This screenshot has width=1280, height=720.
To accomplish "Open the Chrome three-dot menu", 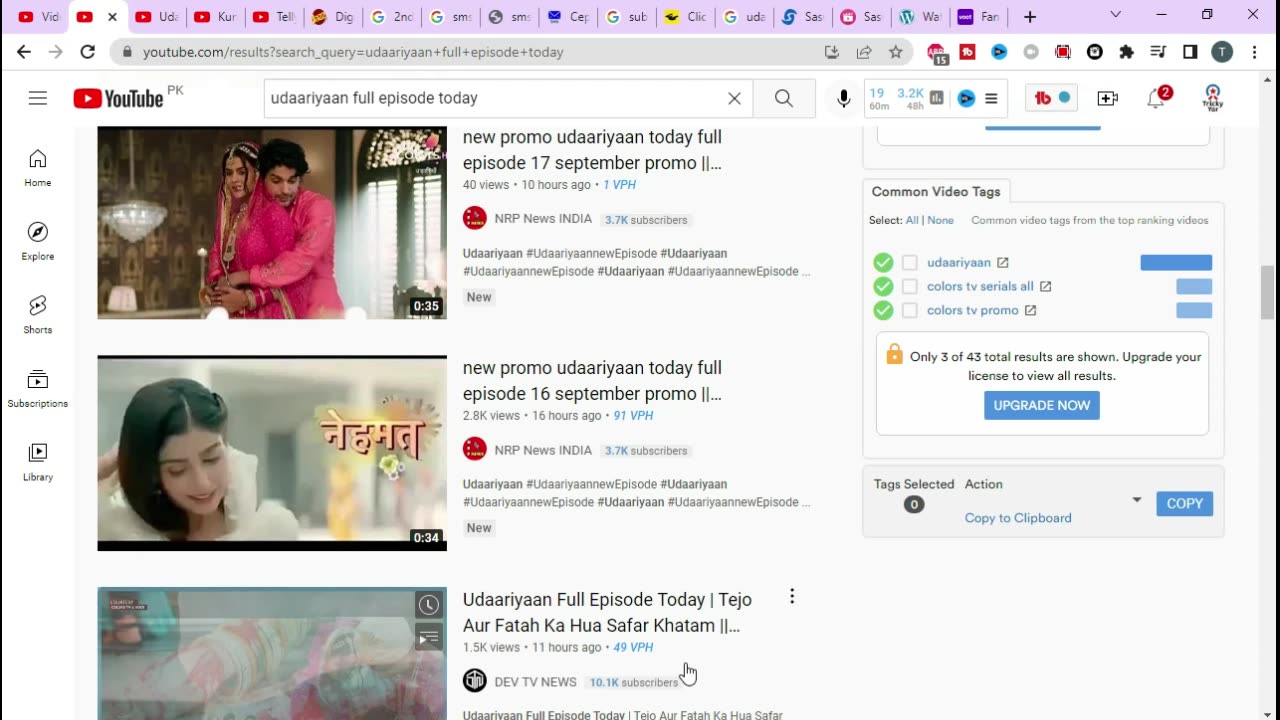I will pos(1254,52).
